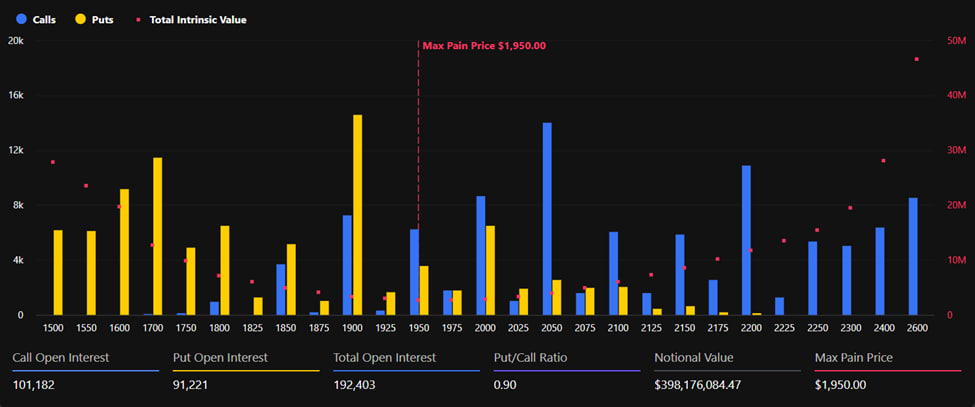
Task: Click the intrinsic value marker above 2400 strike
Action: [883, 161]
